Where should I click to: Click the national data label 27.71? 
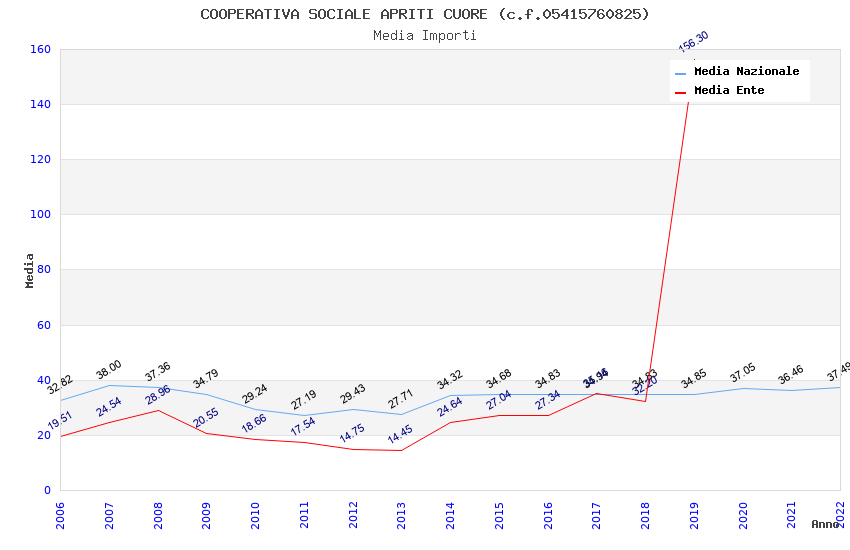[401, 399]
